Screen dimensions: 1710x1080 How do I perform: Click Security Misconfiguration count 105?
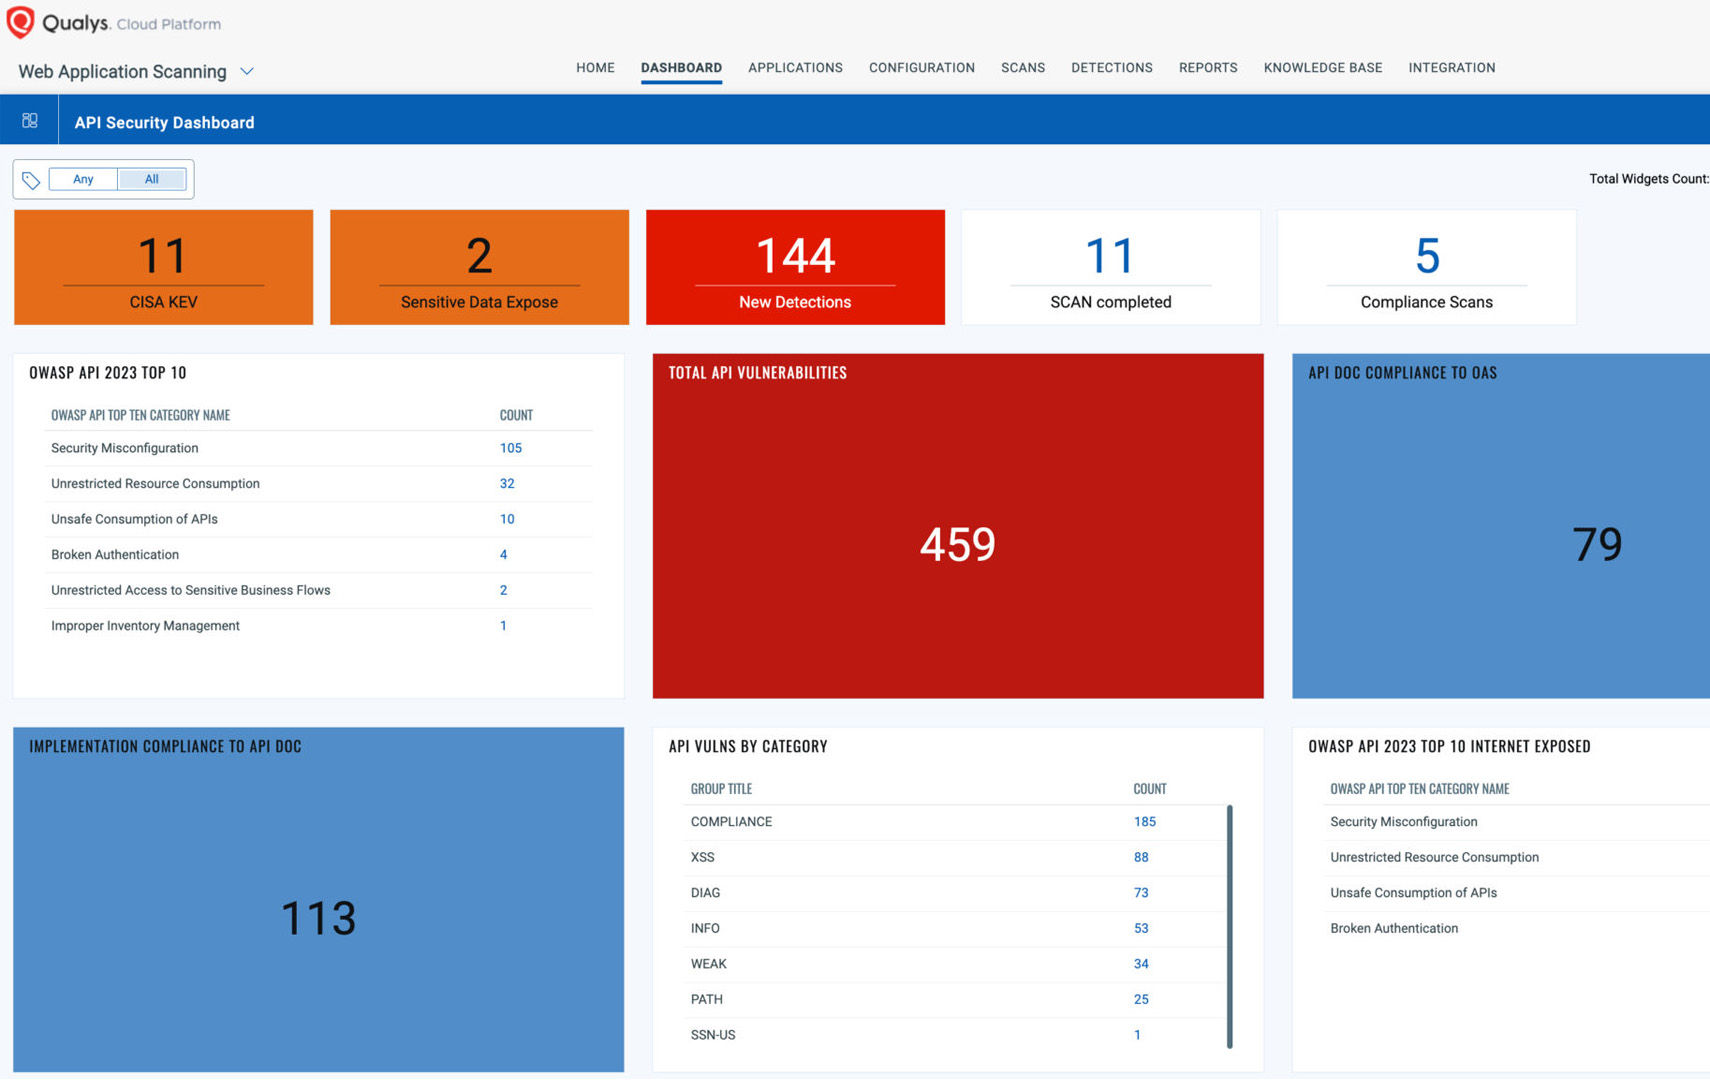(510, 448)
